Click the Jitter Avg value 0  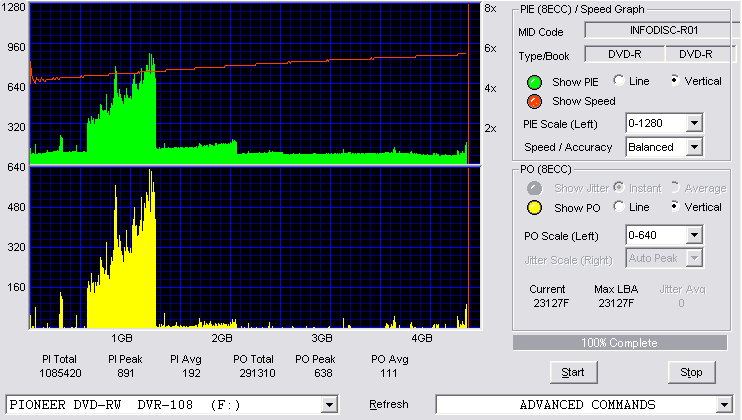pos(681,303)
